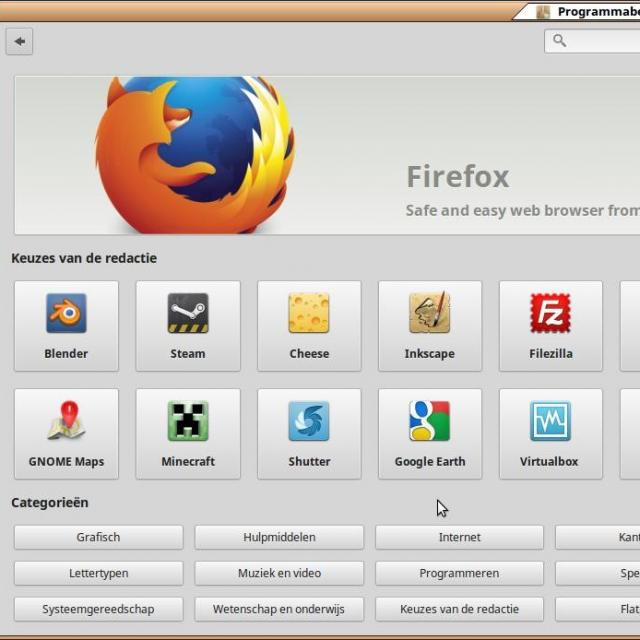Open the Blender app tile
The width and height of the screenshot is (640, 640).
click(x=66, y=326)
